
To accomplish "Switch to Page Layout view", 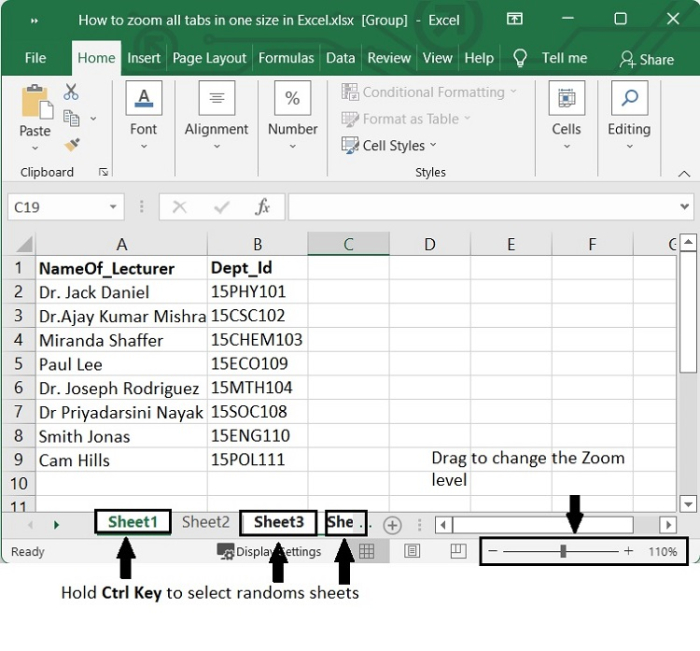I will (x=412, y=551).
